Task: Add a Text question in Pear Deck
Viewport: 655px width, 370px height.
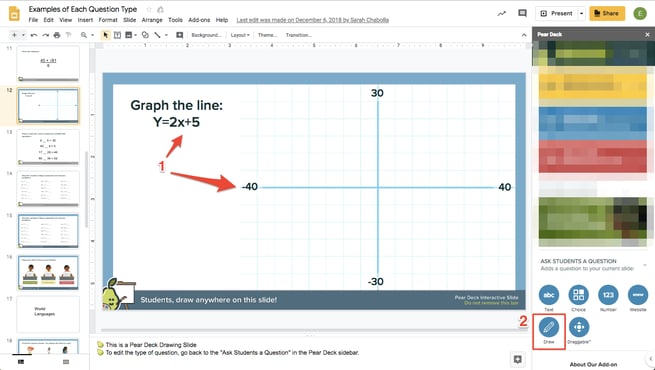Action: [x=548, y=295]
